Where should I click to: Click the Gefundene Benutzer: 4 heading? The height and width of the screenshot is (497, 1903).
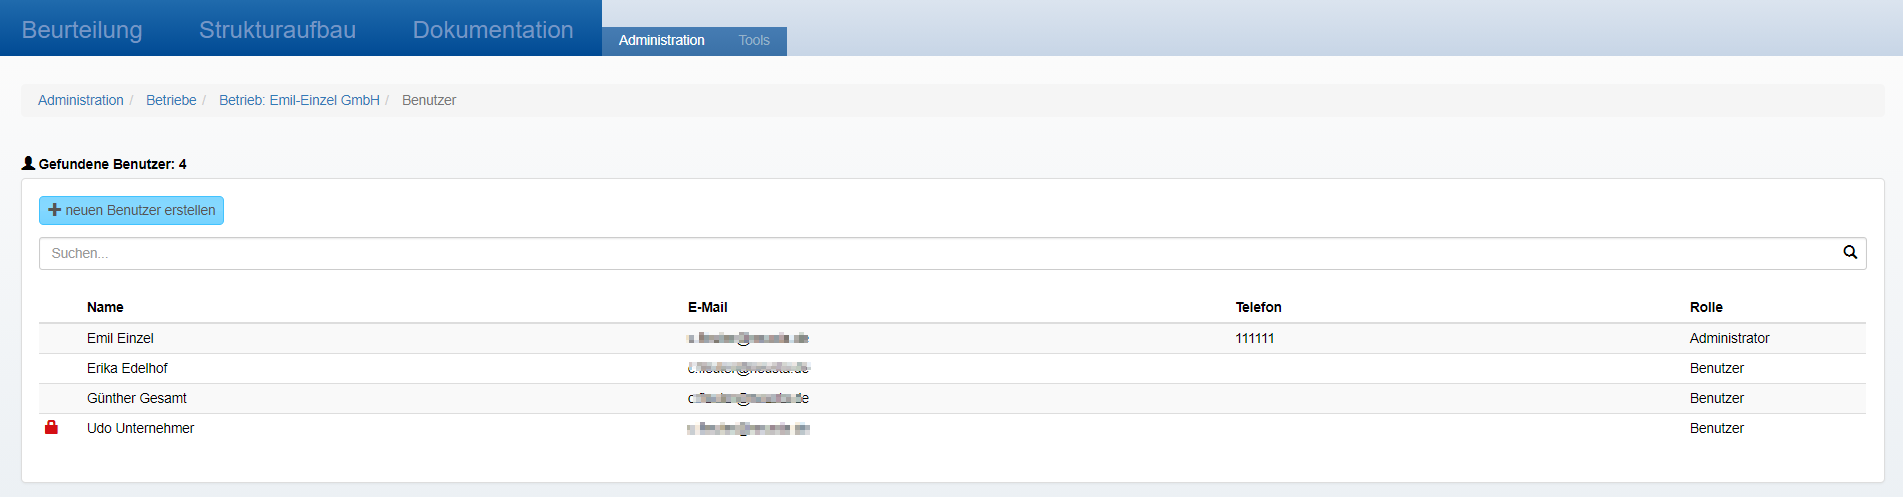pos(112,164)
